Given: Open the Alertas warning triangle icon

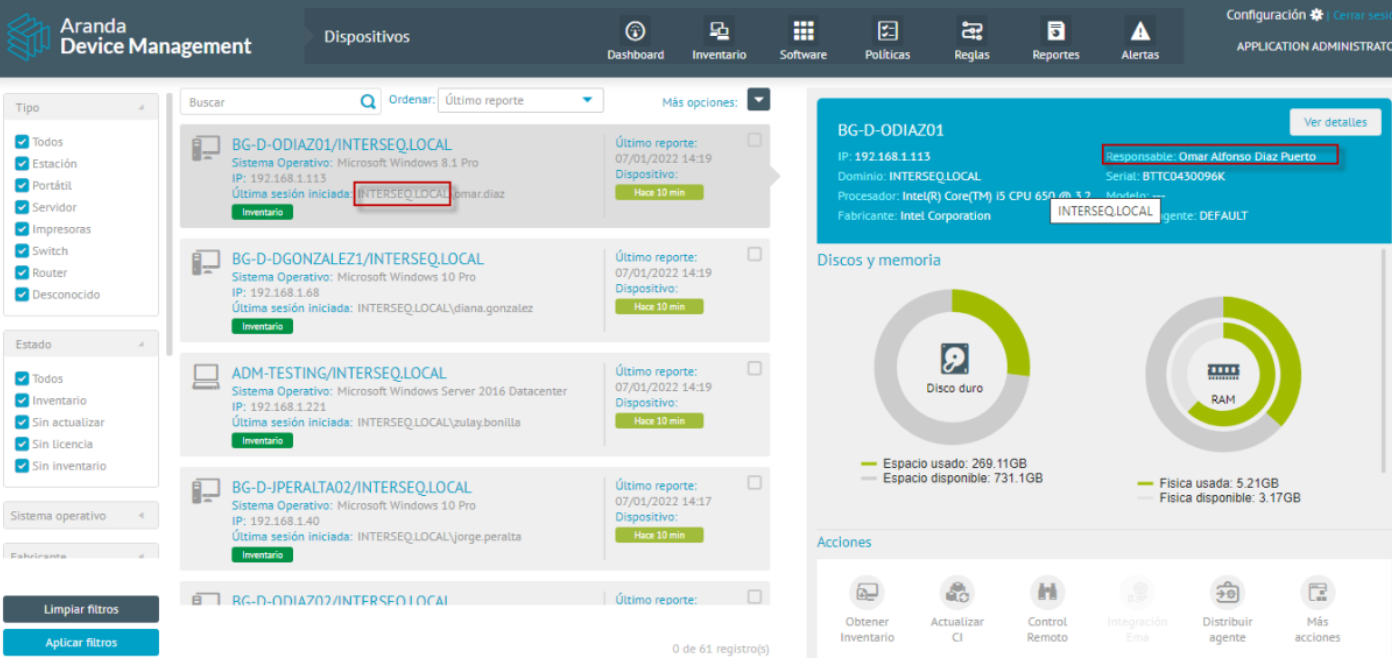Looking at the screenshot, I should [x=1139, y=30].
